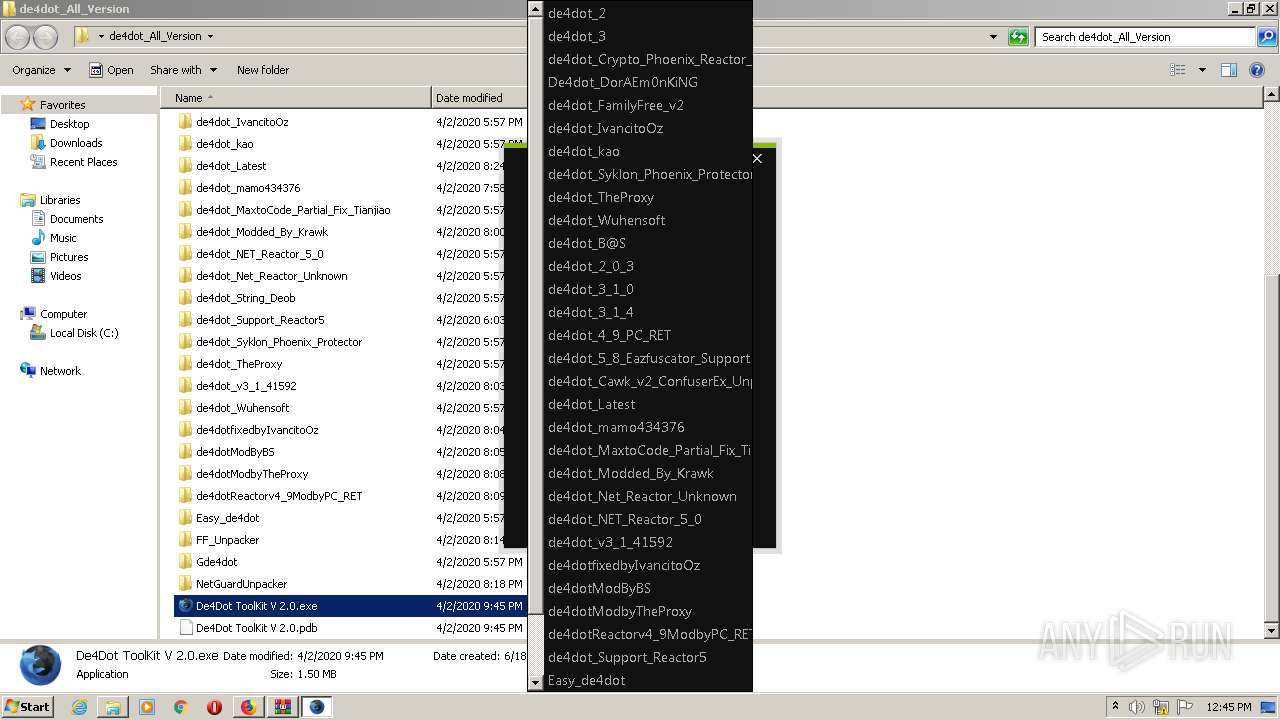Open Documents library in navigation pane
This screenshot has height=720, width=1280.
click(76, 219)
